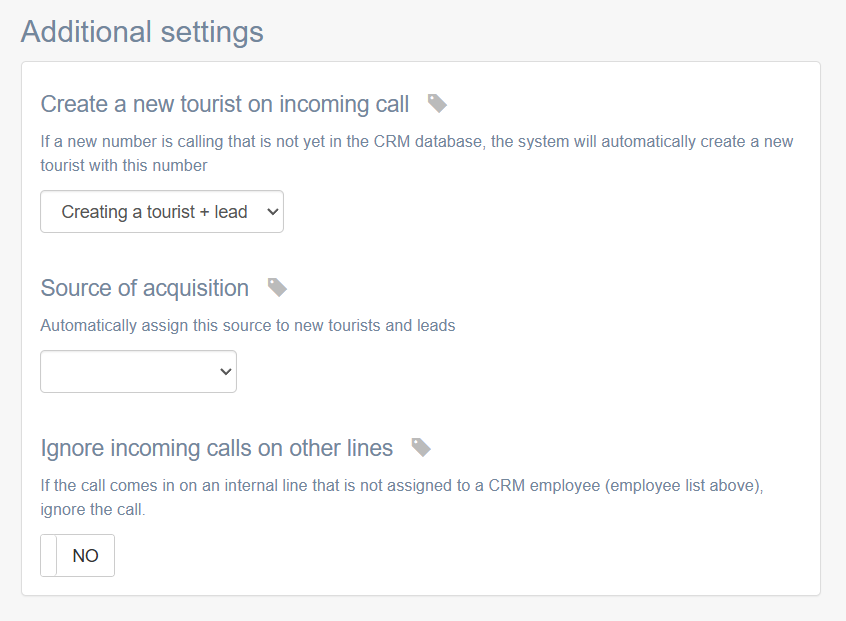Screen dimensions: 846x621
Task: Open the Creating a tourist + lead dropdown
Action: (162, 212)
